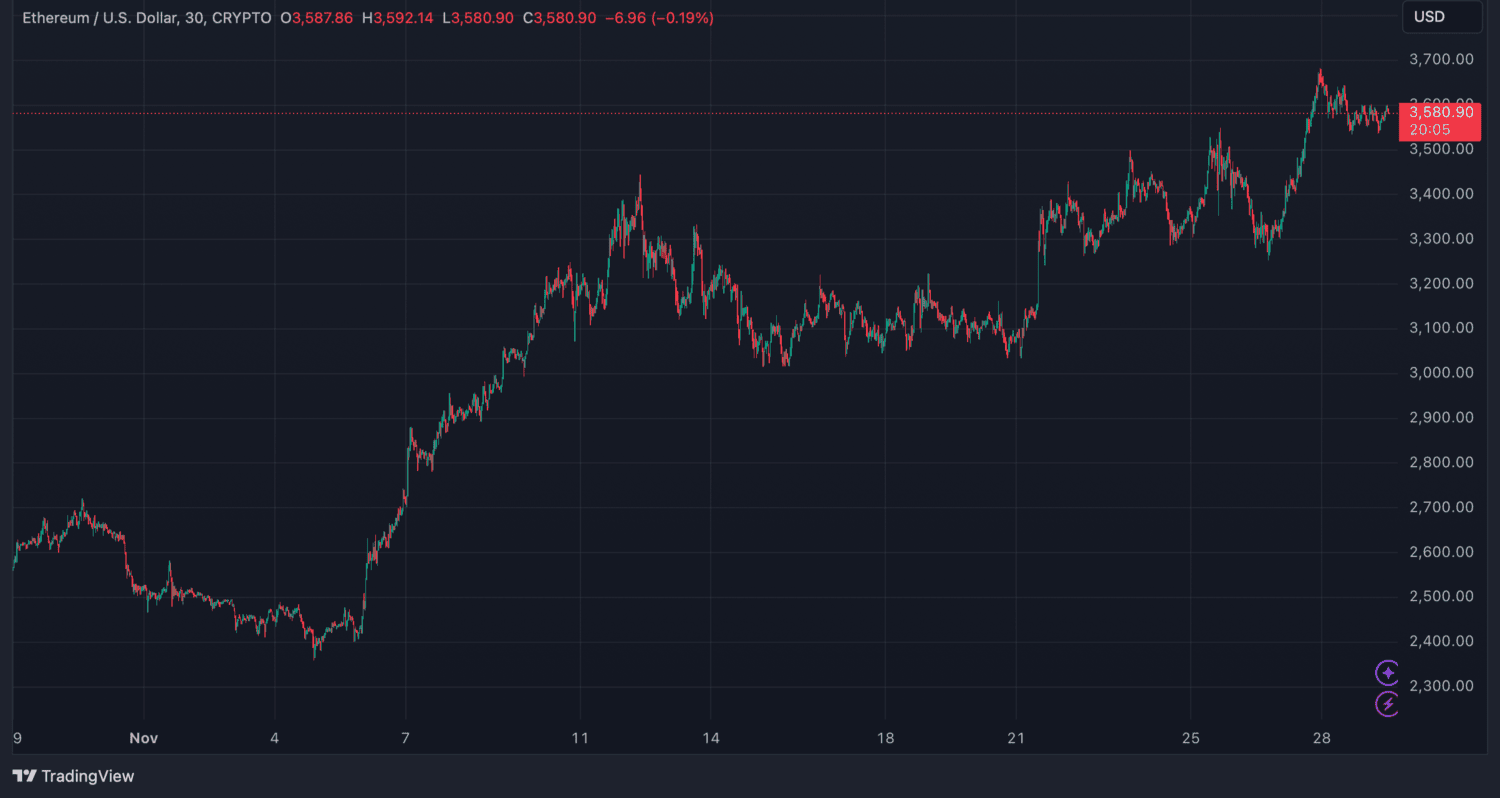Click the 3,000.00 price axis label
This screenshot has width=1500, height=798.
coord(1439,373)
